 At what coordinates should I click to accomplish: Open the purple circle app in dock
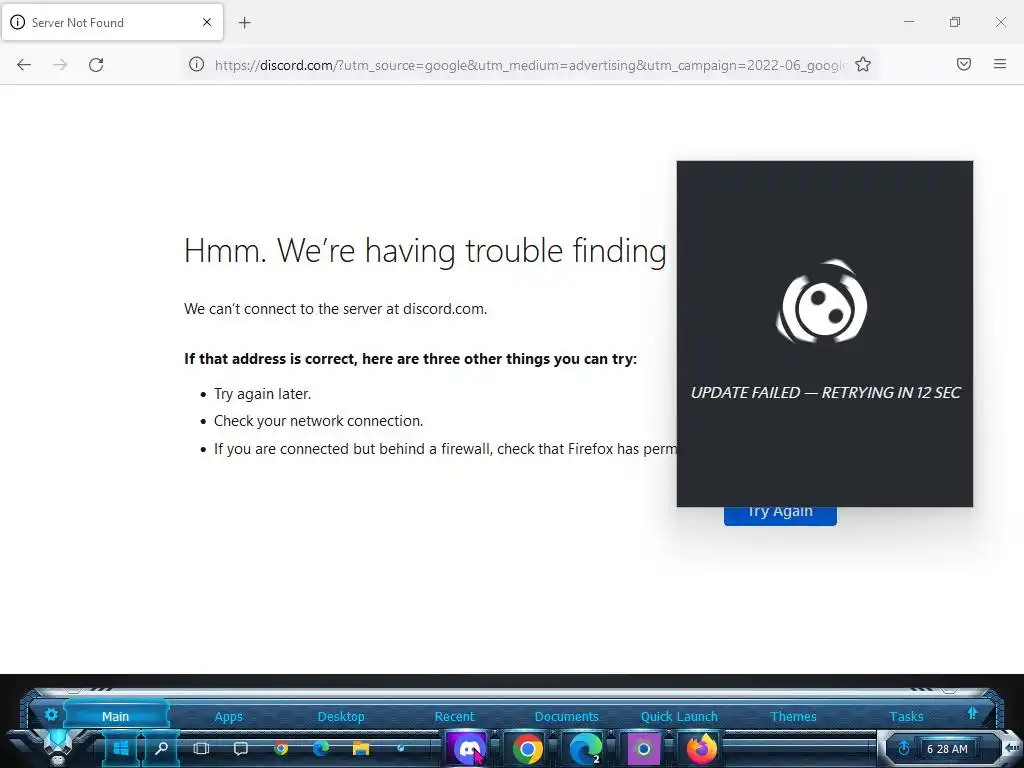pos(643,748)
